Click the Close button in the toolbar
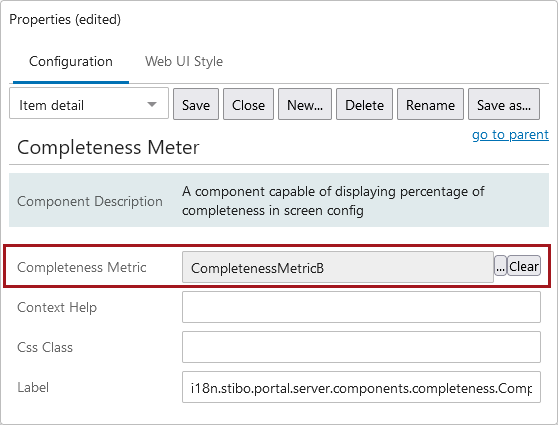Image resolution: width=558 pixels, height=425 pixels. [x=248, y=104]
